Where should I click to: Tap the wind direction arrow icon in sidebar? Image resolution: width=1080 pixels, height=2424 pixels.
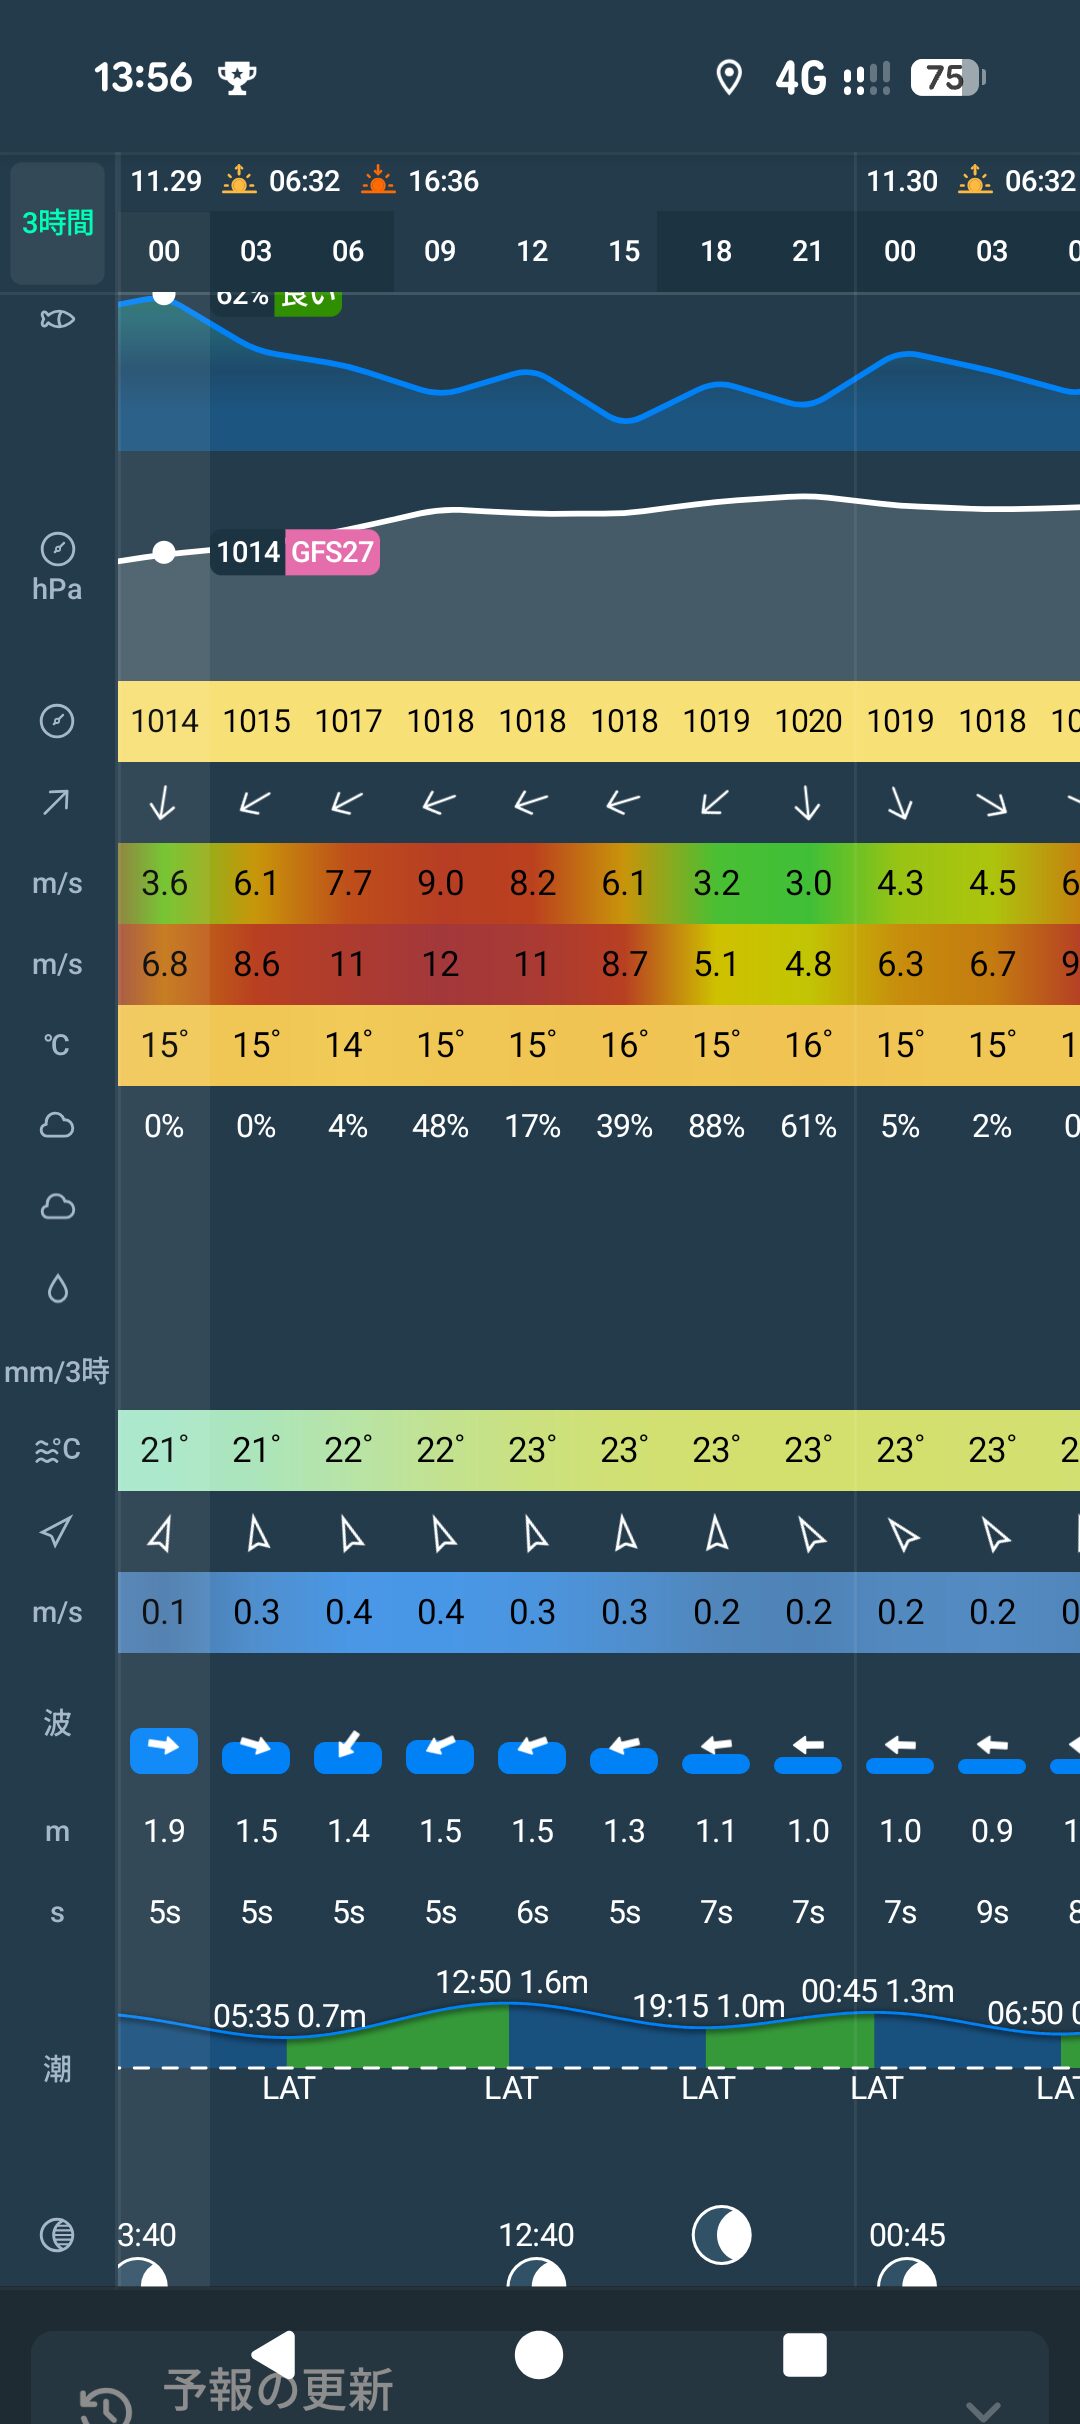[57, 802]
